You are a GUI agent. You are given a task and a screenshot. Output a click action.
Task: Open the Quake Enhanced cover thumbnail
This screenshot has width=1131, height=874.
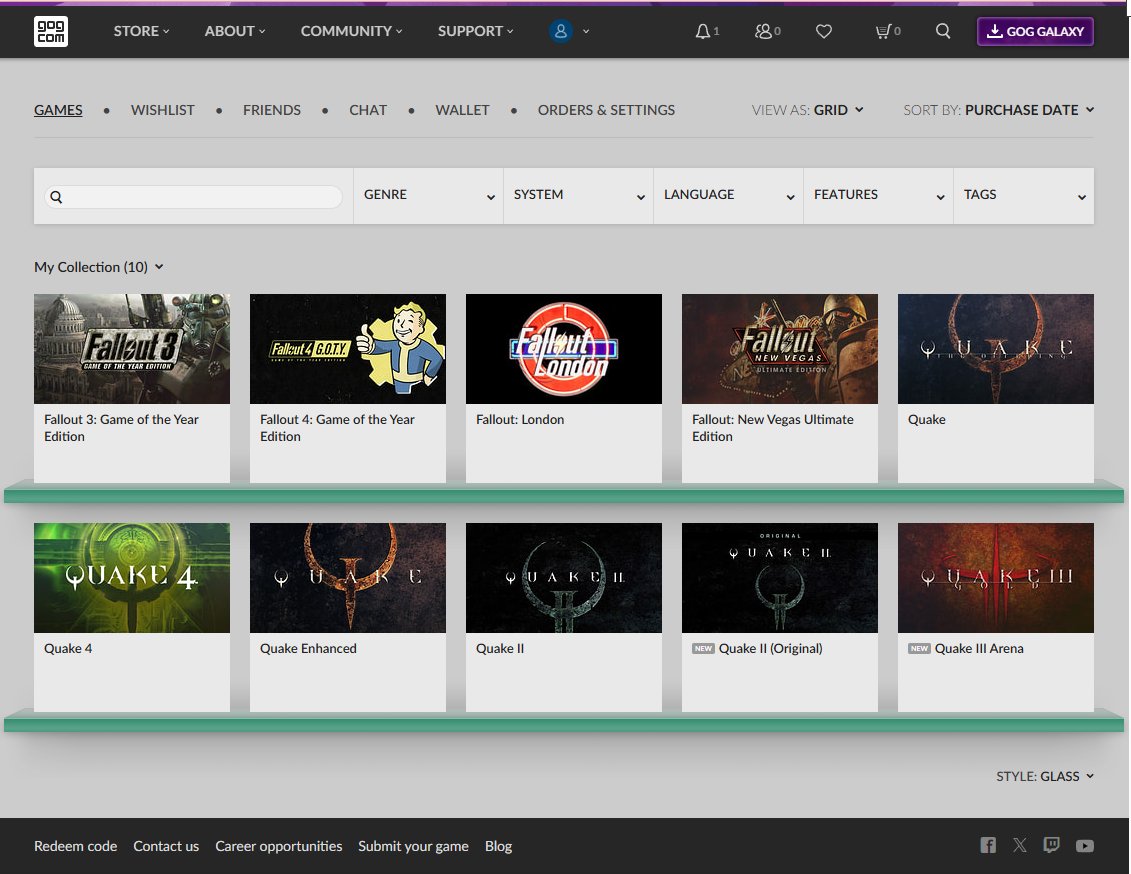pos(348,578)
